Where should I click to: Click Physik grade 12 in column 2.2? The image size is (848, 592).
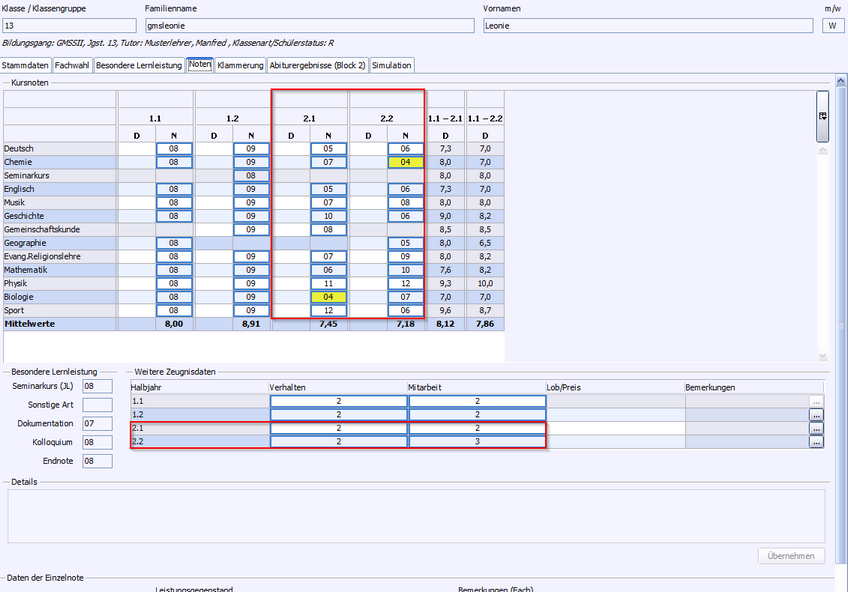[405, 284]
